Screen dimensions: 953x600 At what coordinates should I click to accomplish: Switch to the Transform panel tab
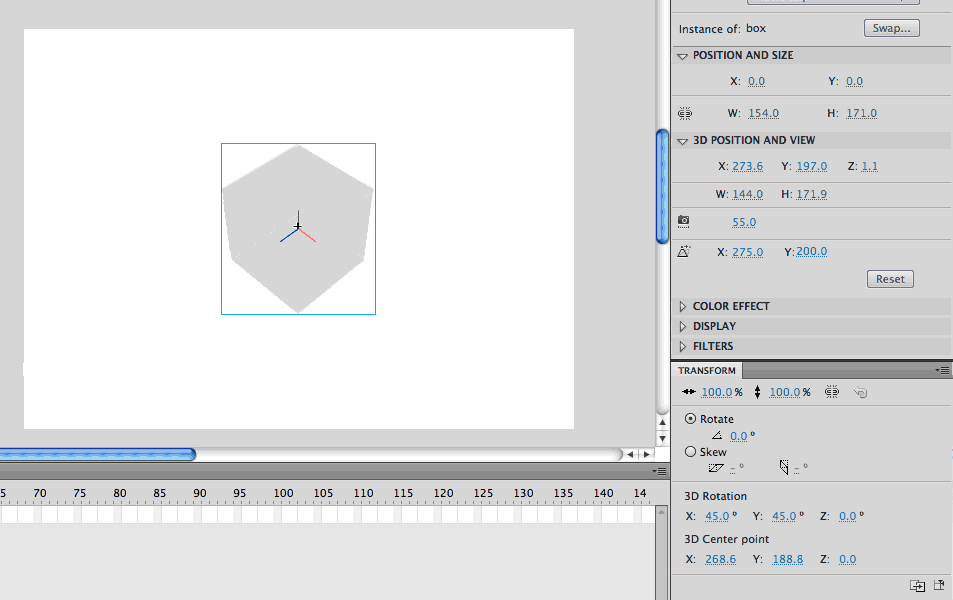707,371
